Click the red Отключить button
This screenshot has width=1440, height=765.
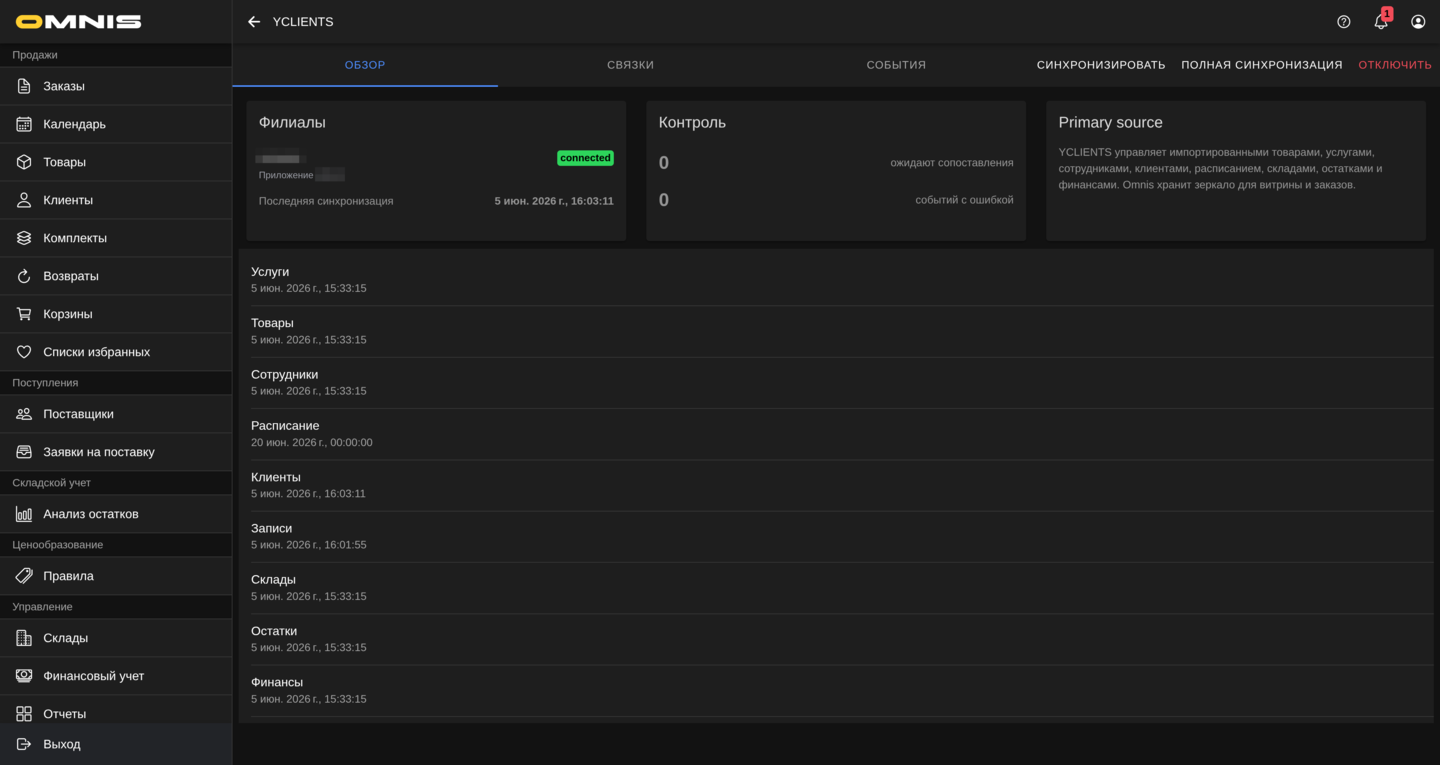pyautogui.click(x=1395, y=65)
